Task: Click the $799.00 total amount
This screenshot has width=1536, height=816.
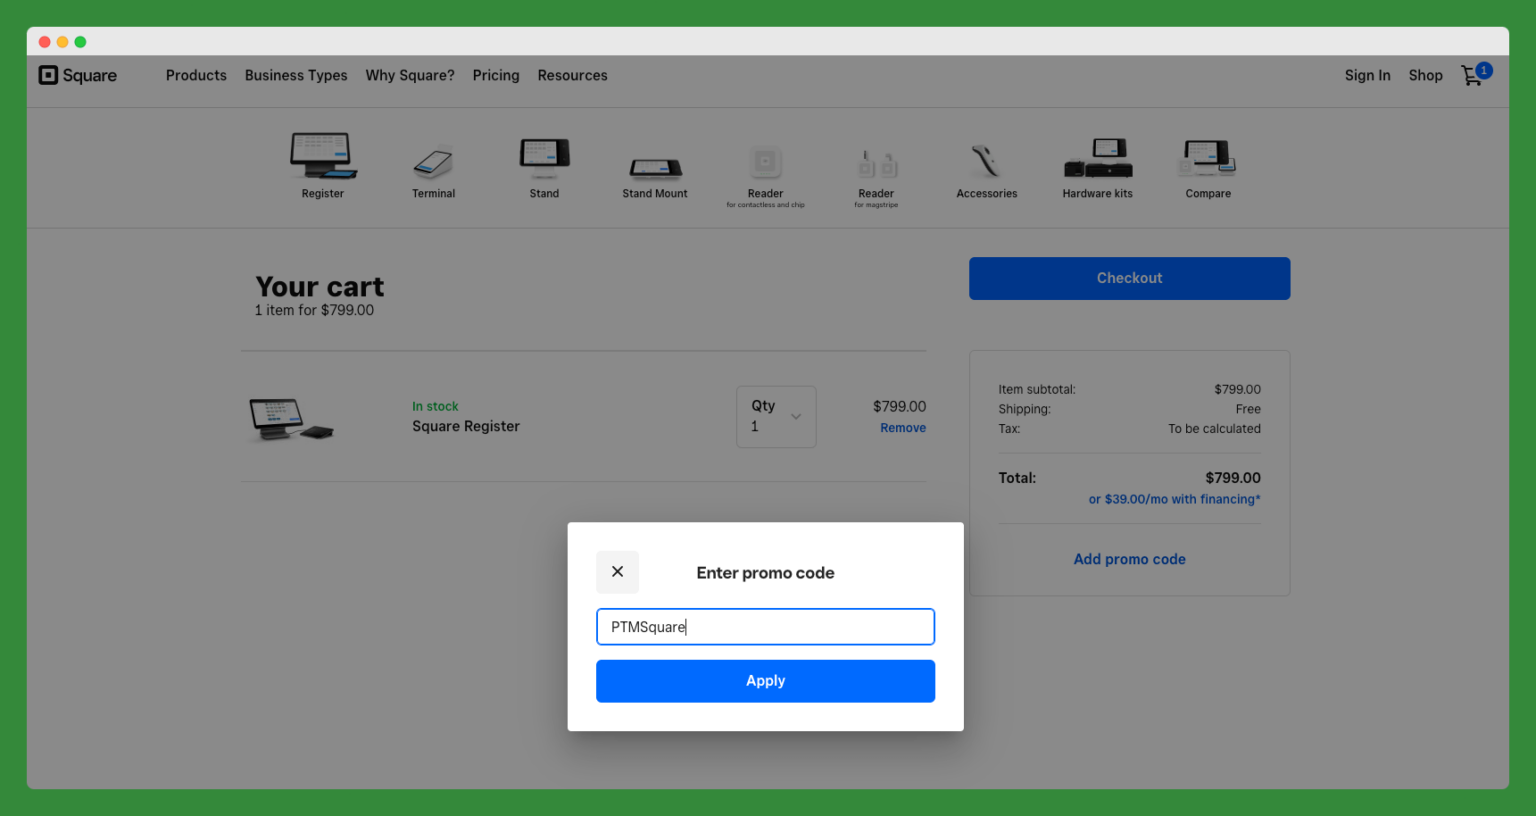Action: click(x=1233, y=478)
